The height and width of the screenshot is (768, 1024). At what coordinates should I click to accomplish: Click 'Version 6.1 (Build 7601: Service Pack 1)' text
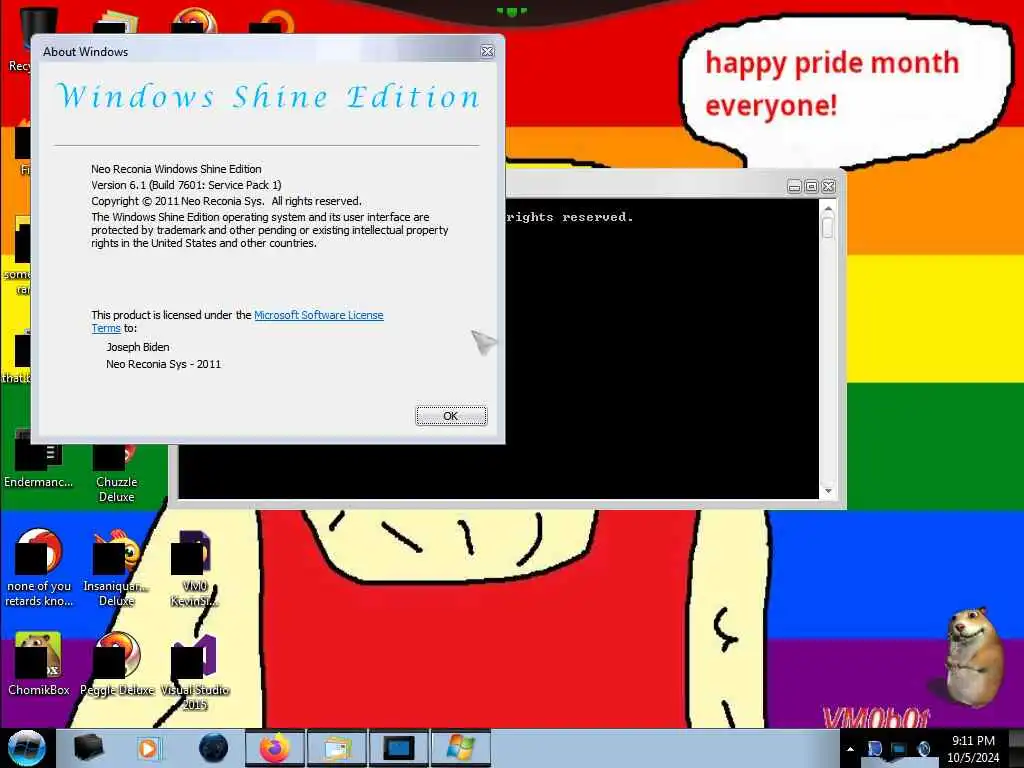click(x=186, y=185)
